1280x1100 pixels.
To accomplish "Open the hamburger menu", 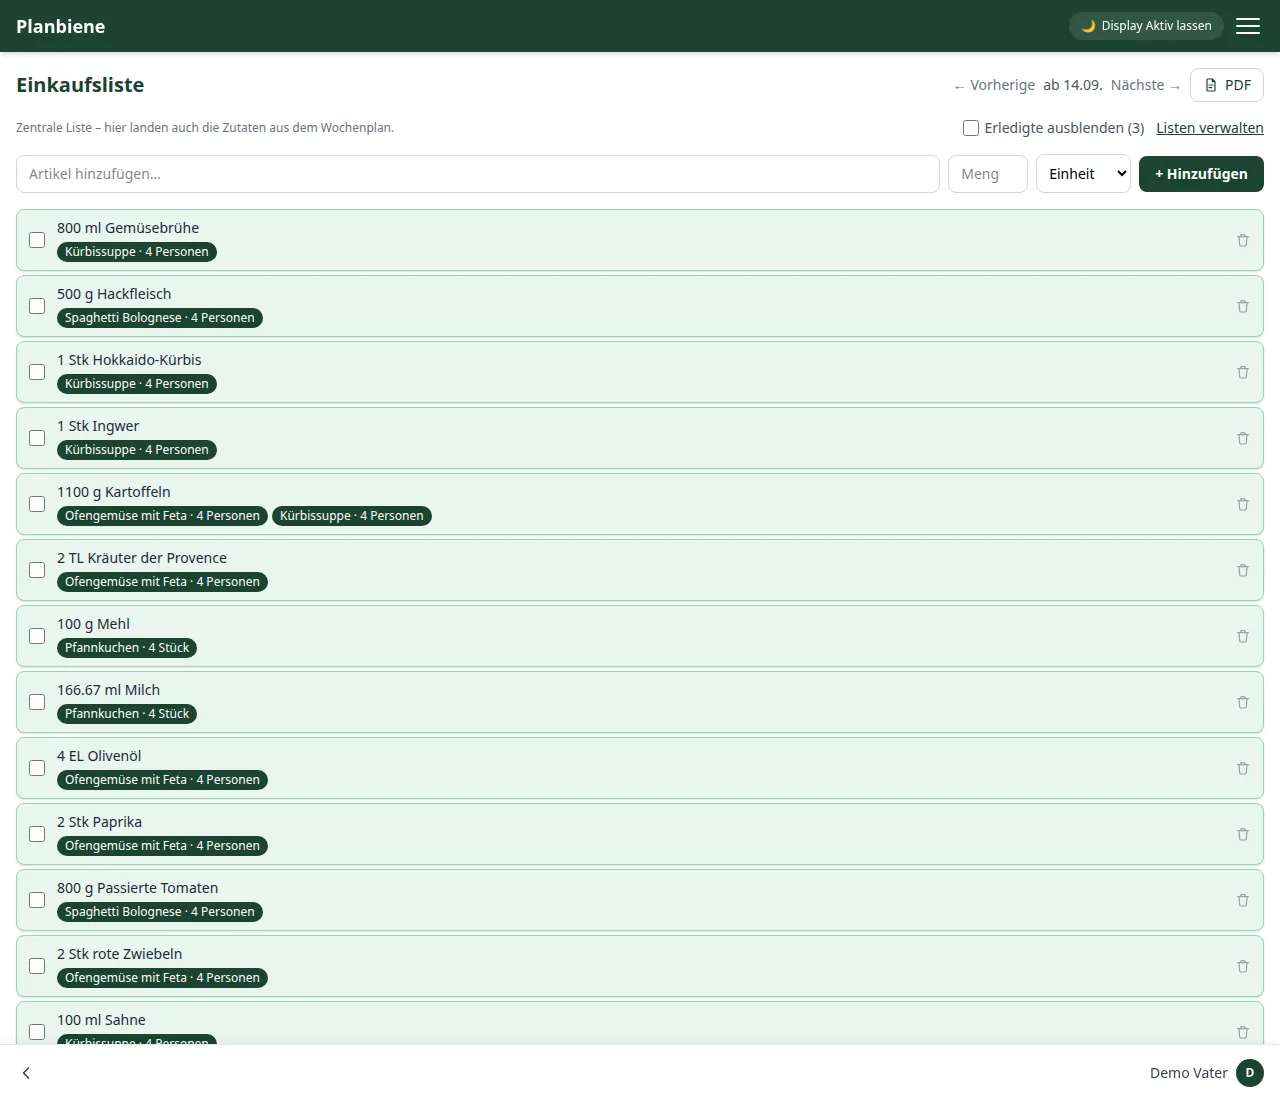I will click(1248, 26).
